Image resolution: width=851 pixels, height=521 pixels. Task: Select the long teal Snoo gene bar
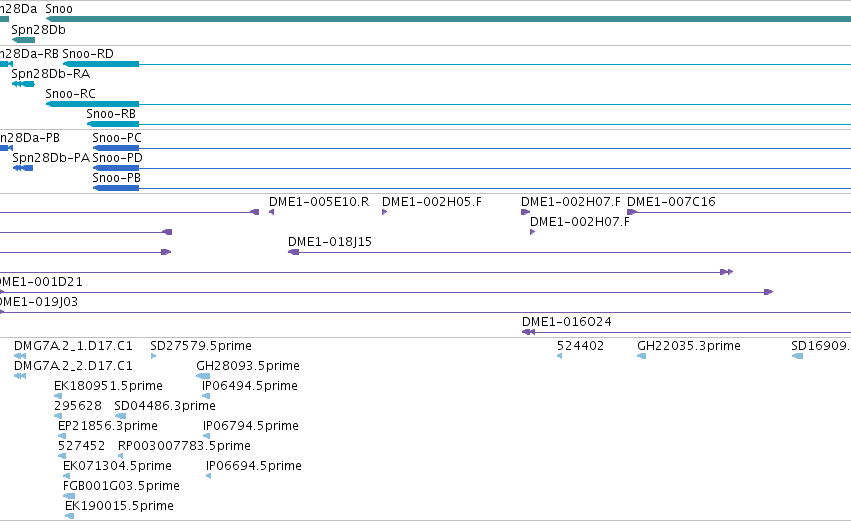448,19
